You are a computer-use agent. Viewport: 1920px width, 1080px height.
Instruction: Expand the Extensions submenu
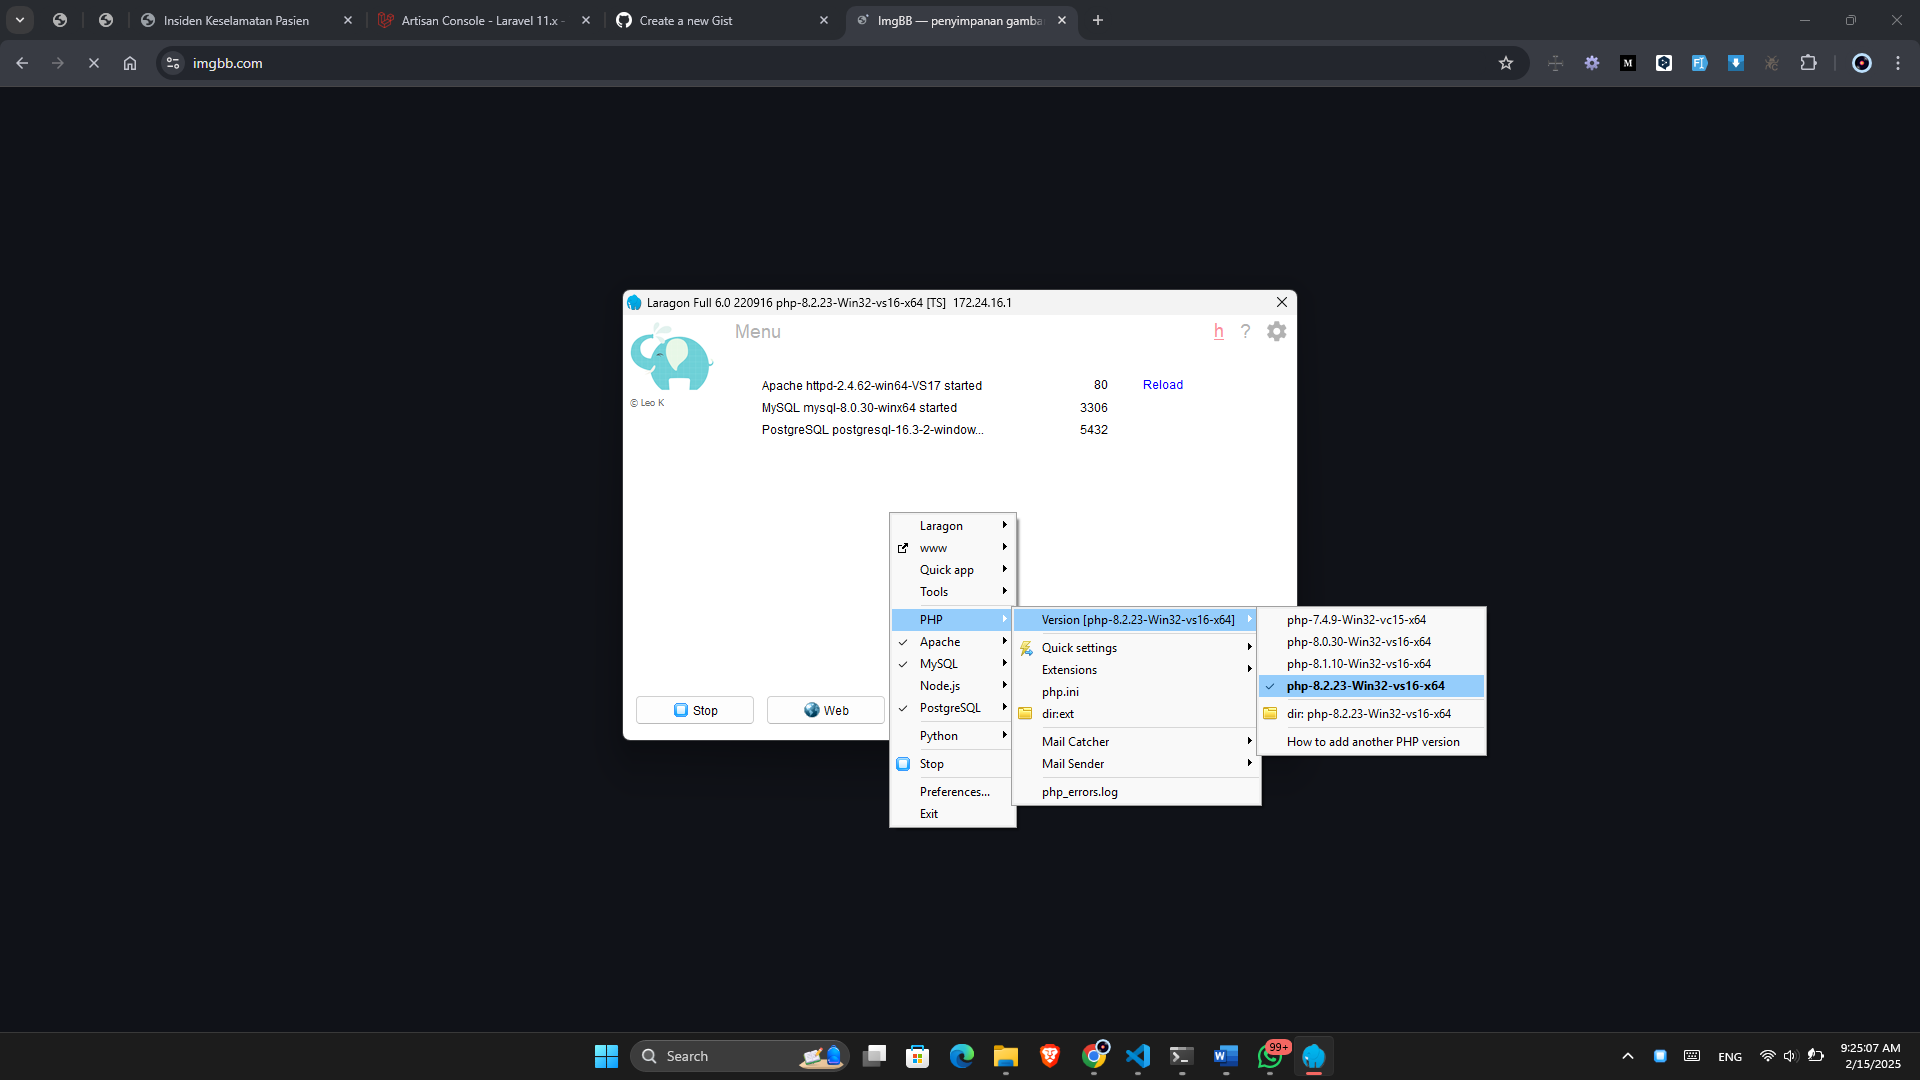(1136, 670)
